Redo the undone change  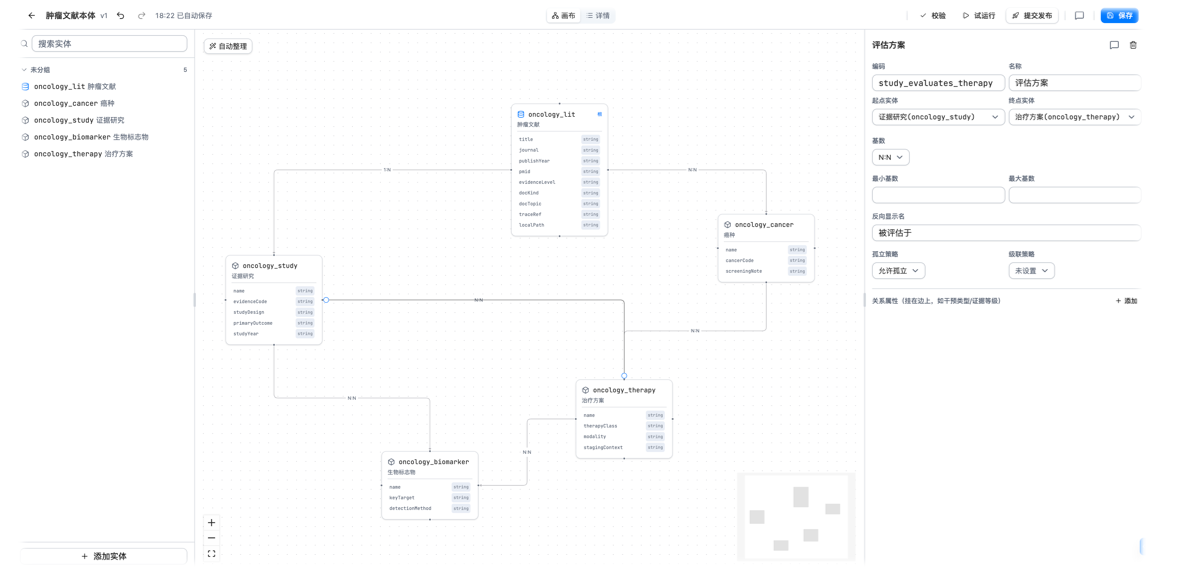pyautogui.click(x=141, y=15)
